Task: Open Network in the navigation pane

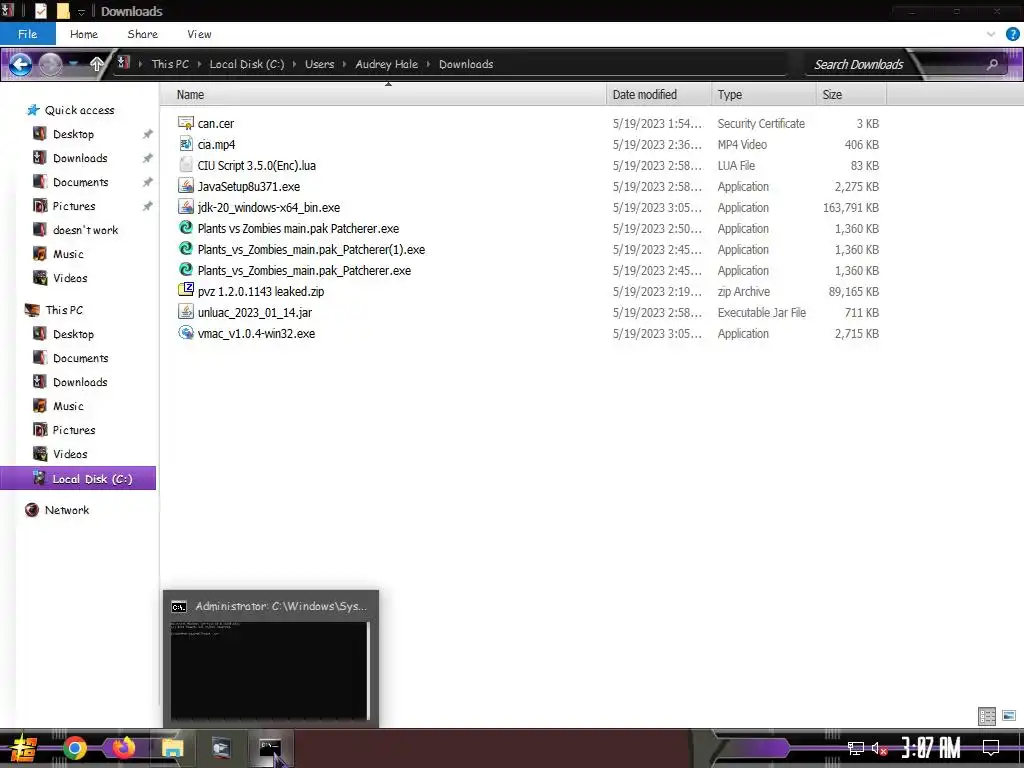Action: 67,510
